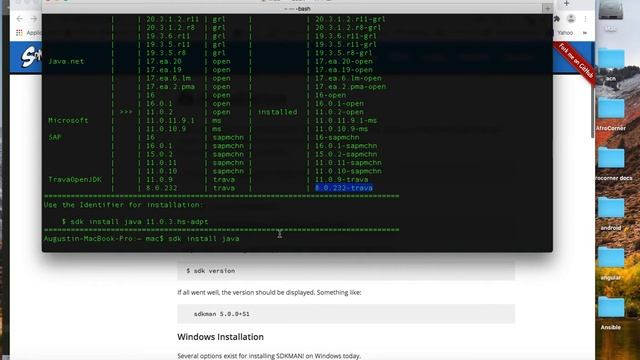Viewport: 640px width, 360px height.
Task: Click the 'sdkman 5.0.0+51' code block
Action: [x=346, y=314]
